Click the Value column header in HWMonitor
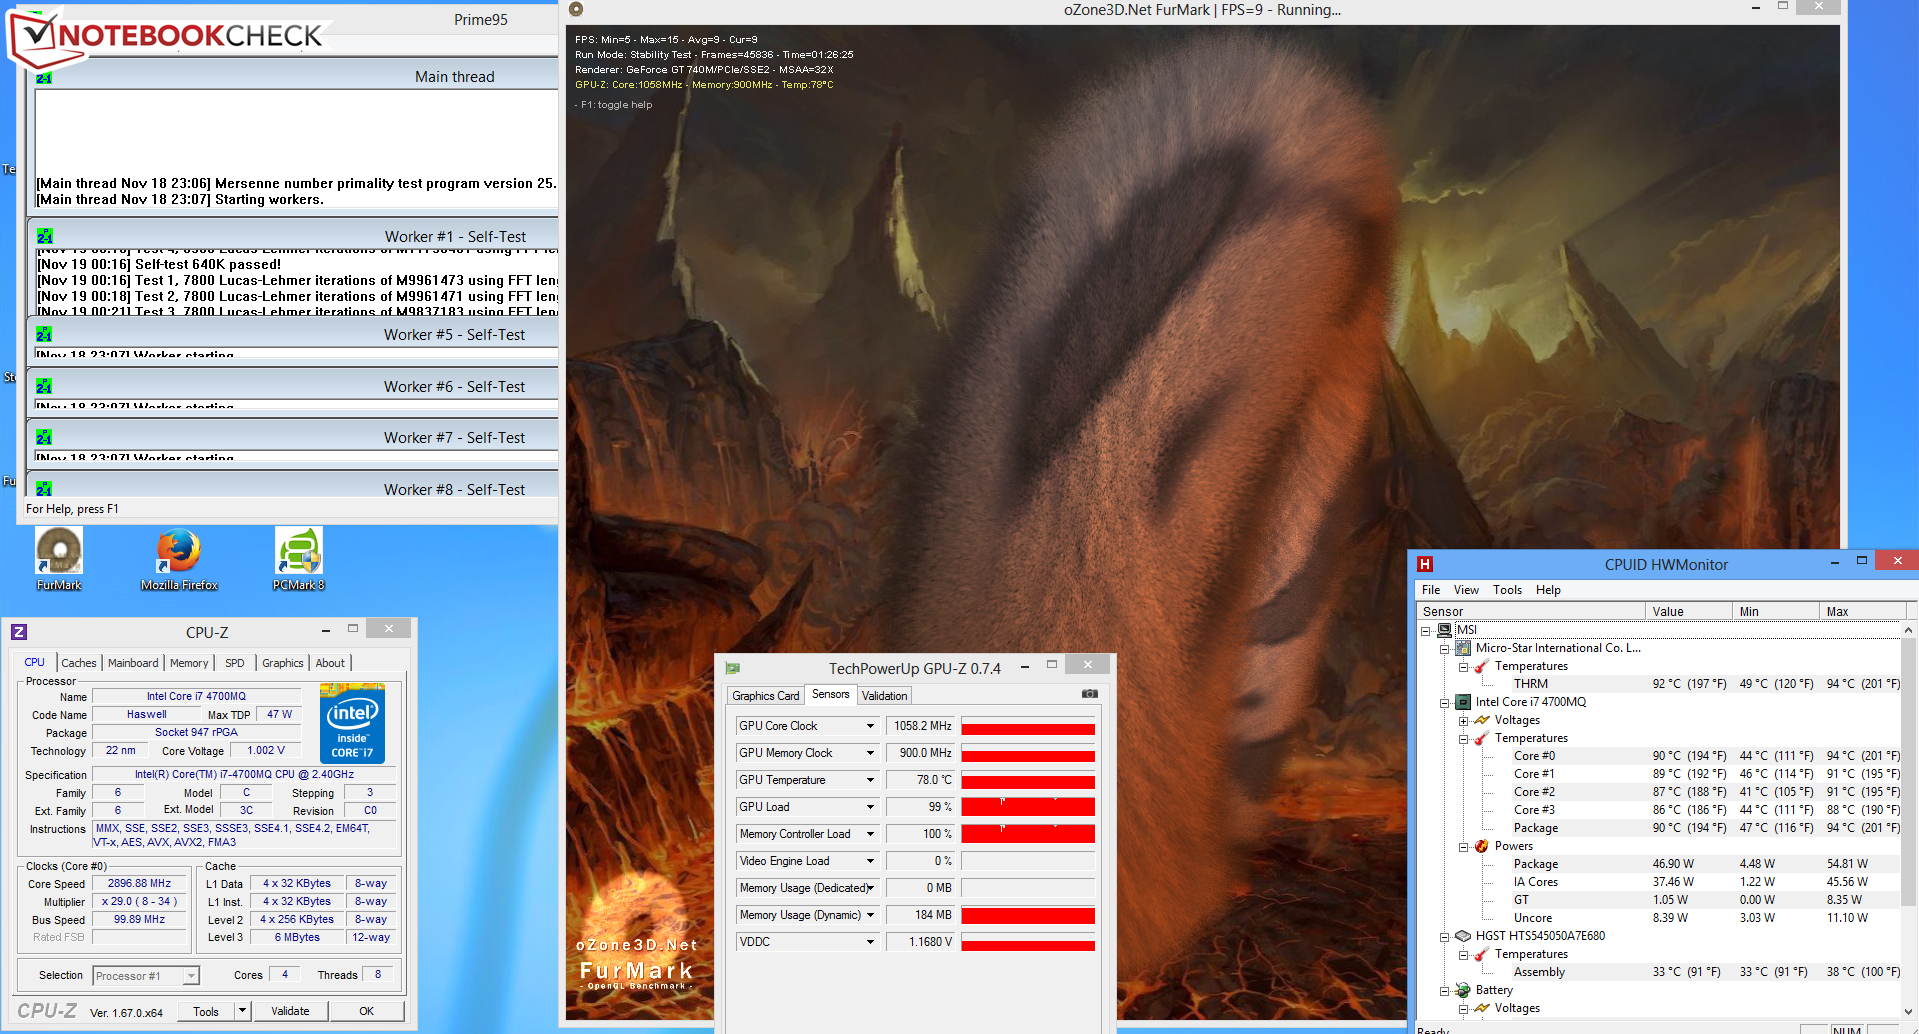 [1689, 611]
